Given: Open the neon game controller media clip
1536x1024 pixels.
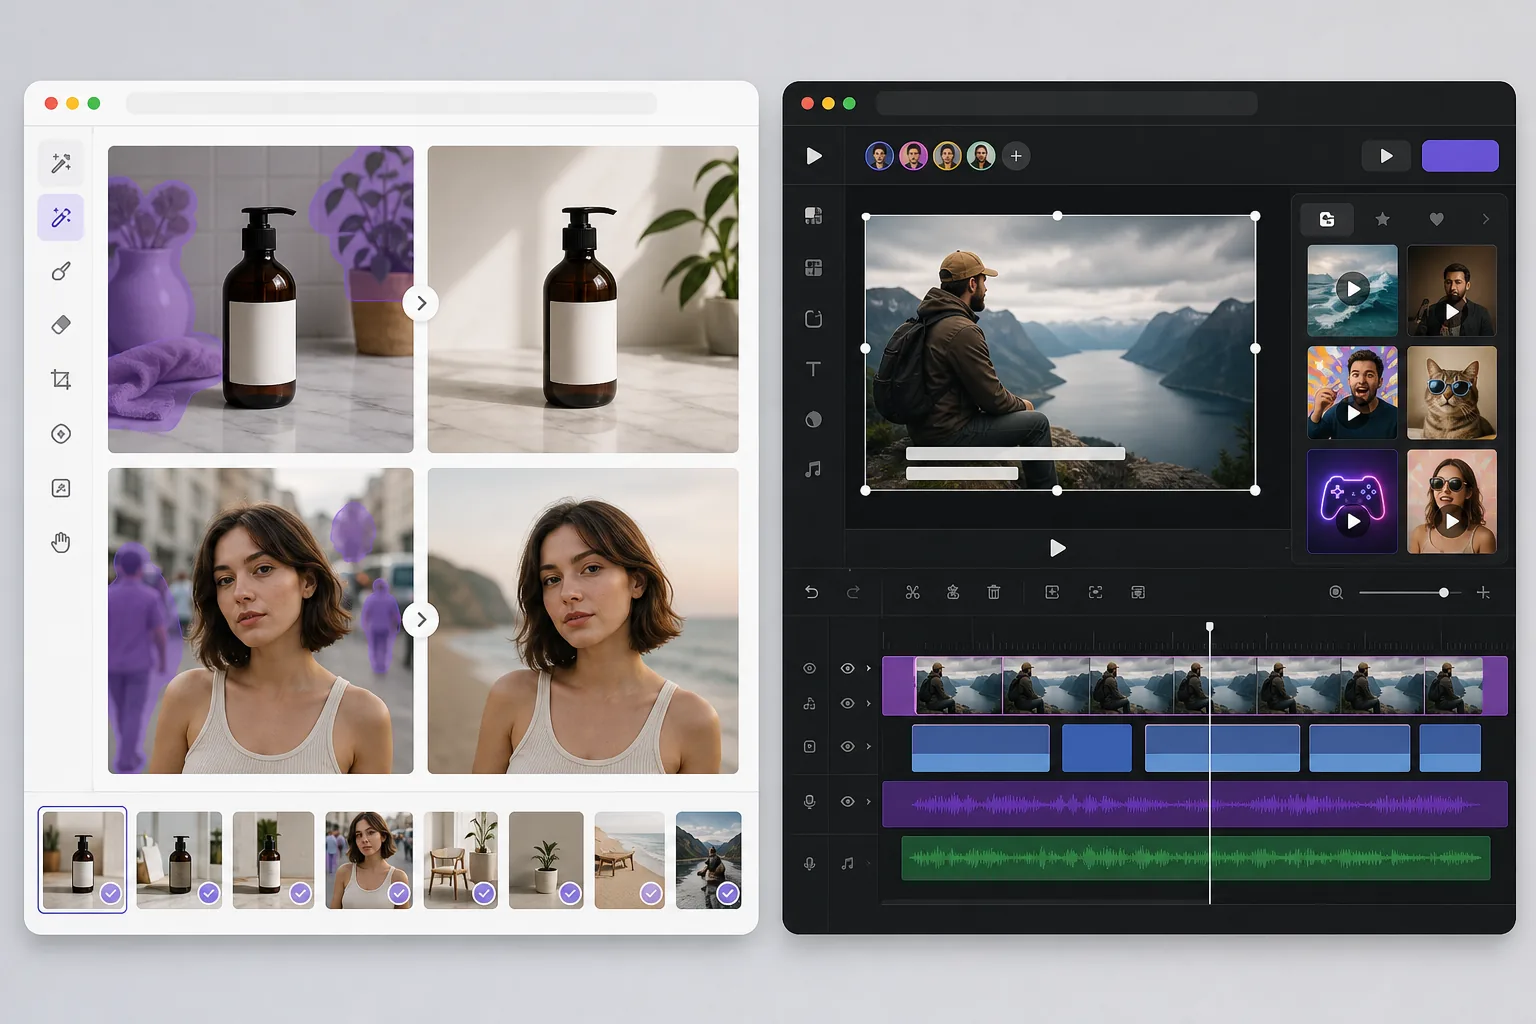Looking at the screenshot, I should (x=1352, y=501).
